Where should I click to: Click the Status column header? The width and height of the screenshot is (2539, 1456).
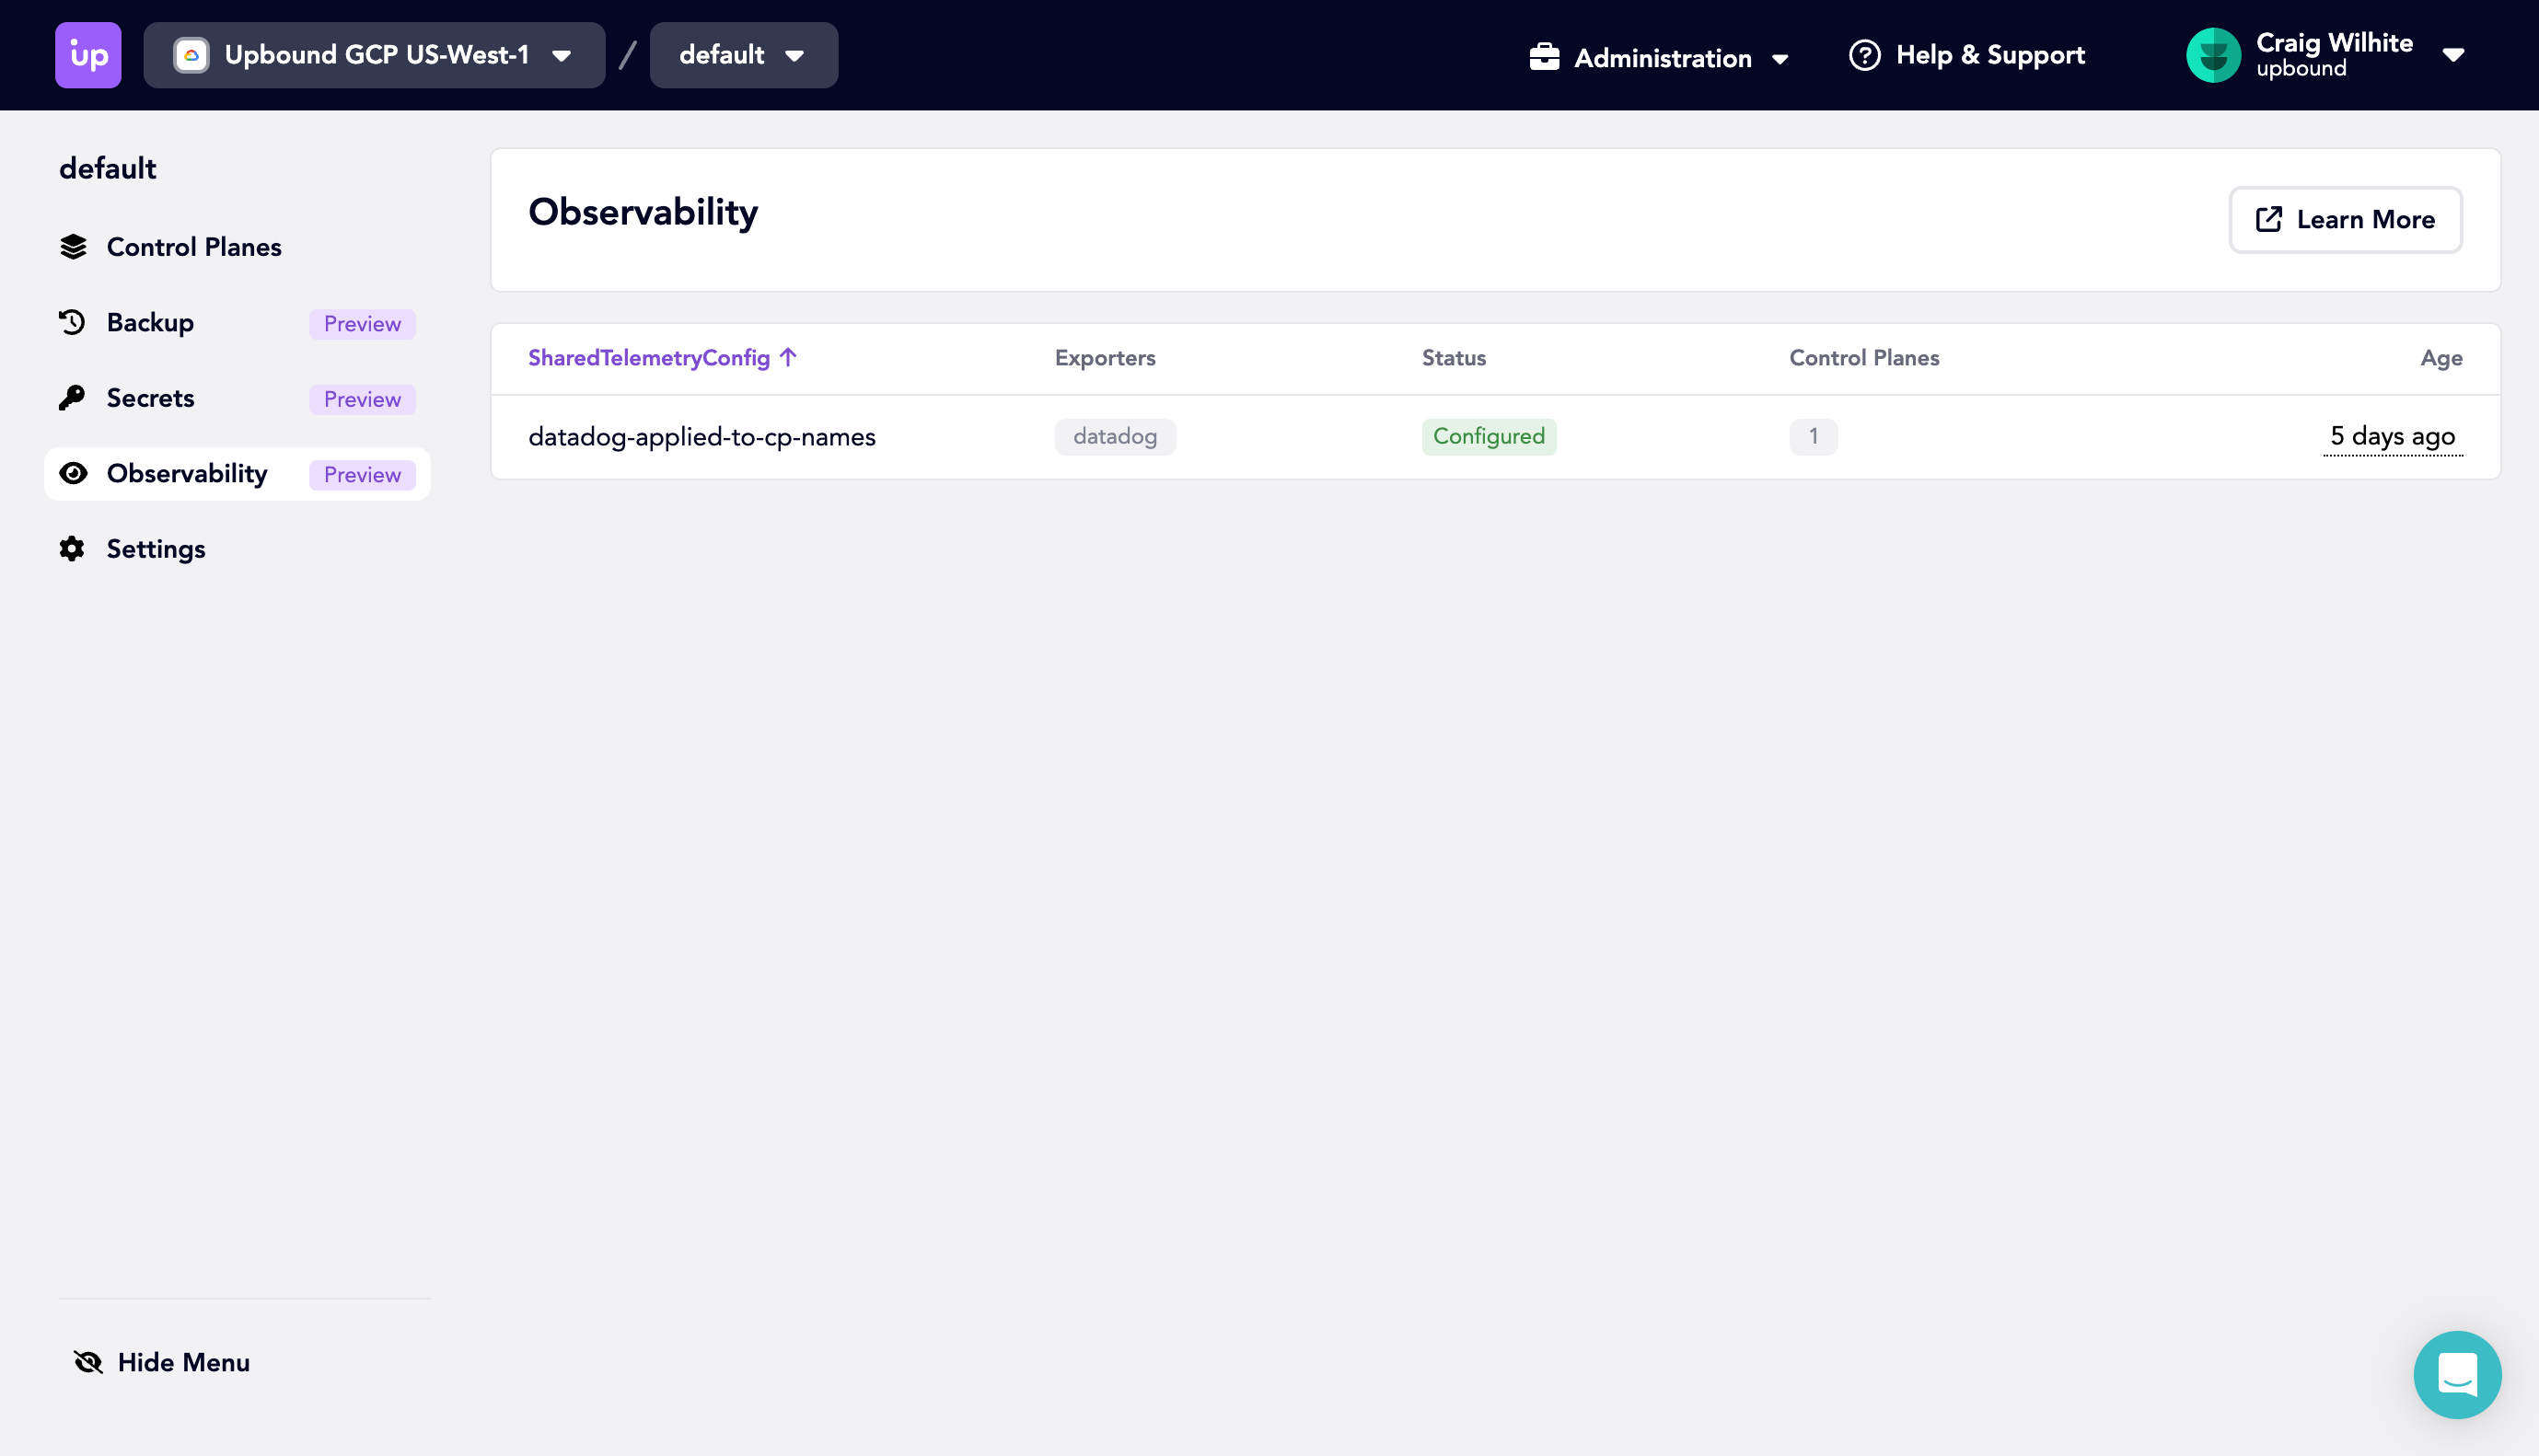(x=1454, y=358)
